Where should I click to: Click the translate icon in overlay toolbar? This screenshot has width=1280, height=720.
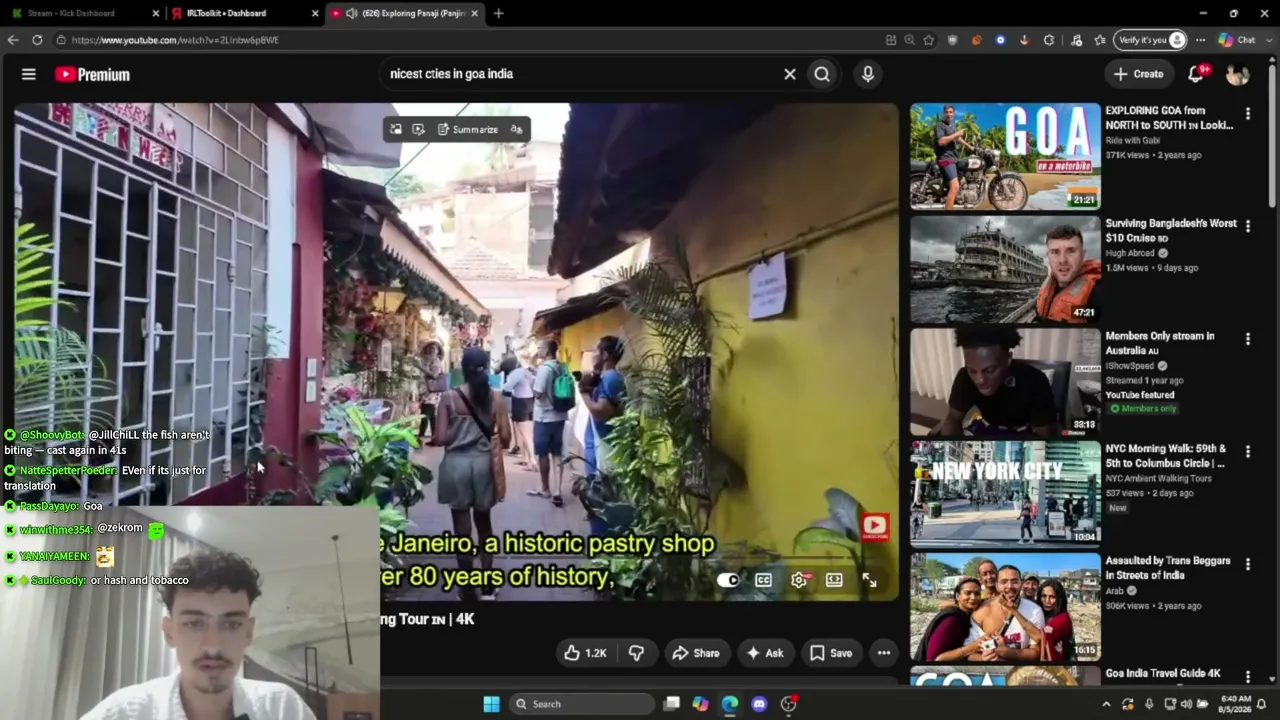click(516, 129)
